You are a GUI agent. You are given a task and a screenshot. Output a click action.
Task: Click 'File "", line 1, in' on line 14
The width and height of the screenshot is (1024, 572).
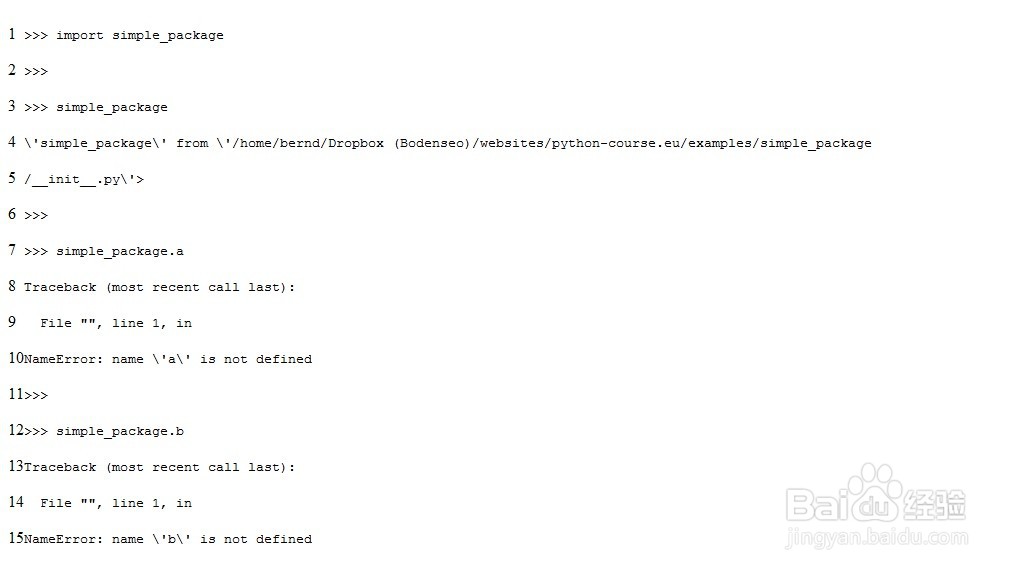116,503
